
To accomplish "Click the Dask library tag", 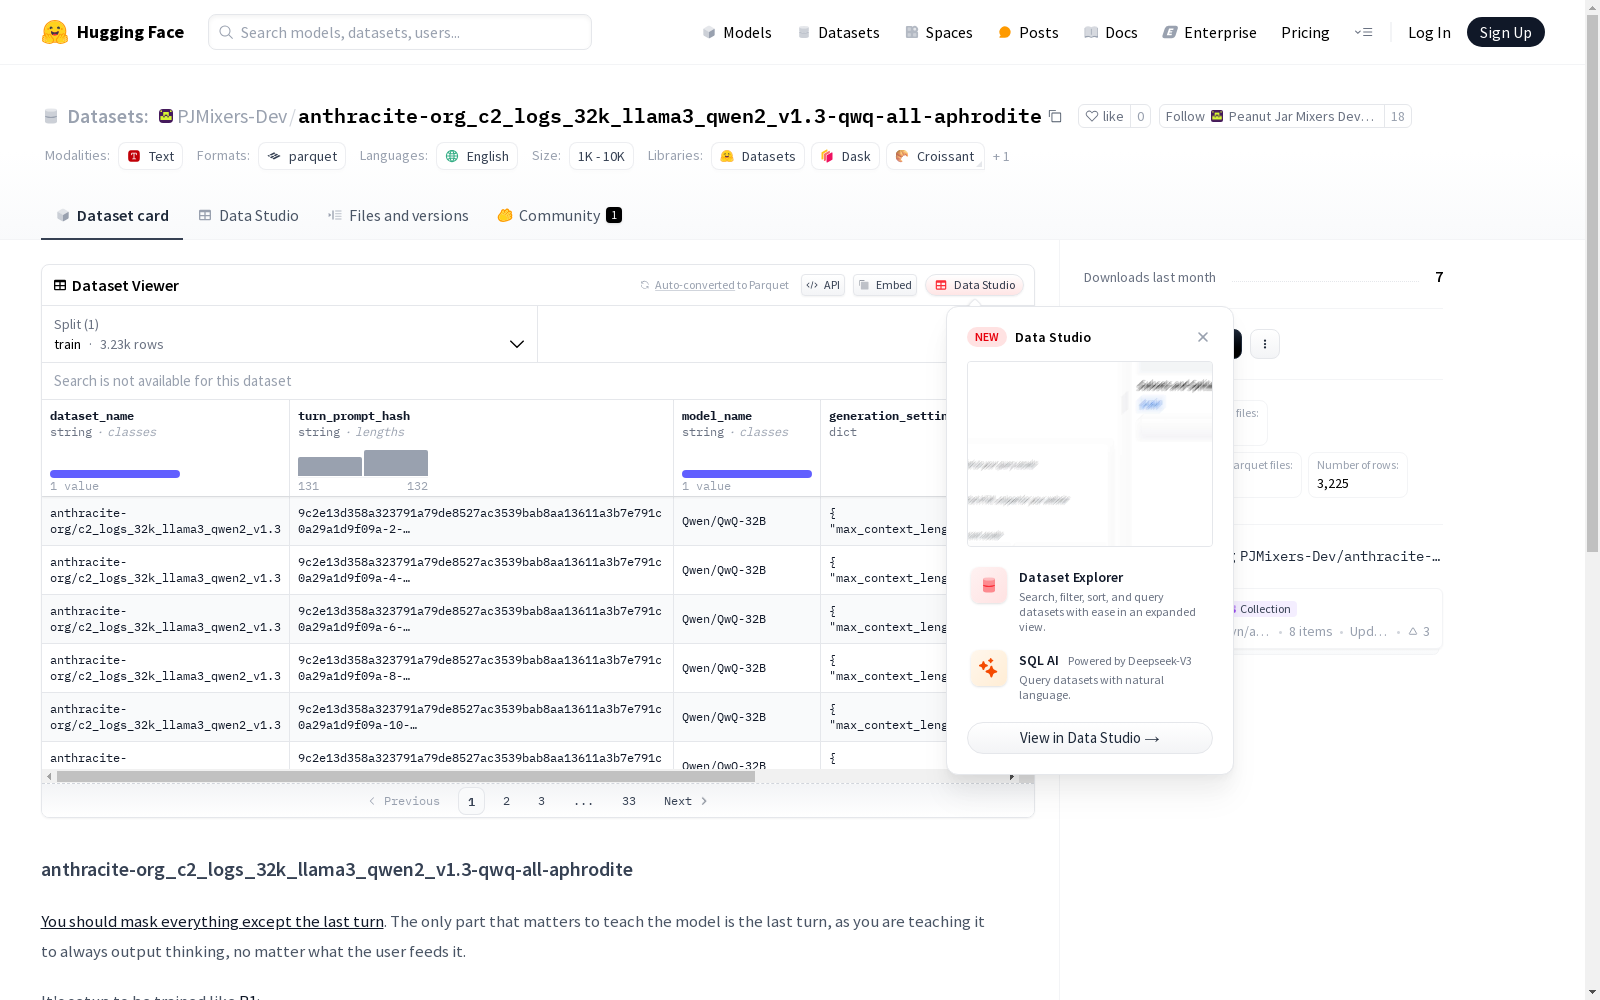I will [845, 156].
